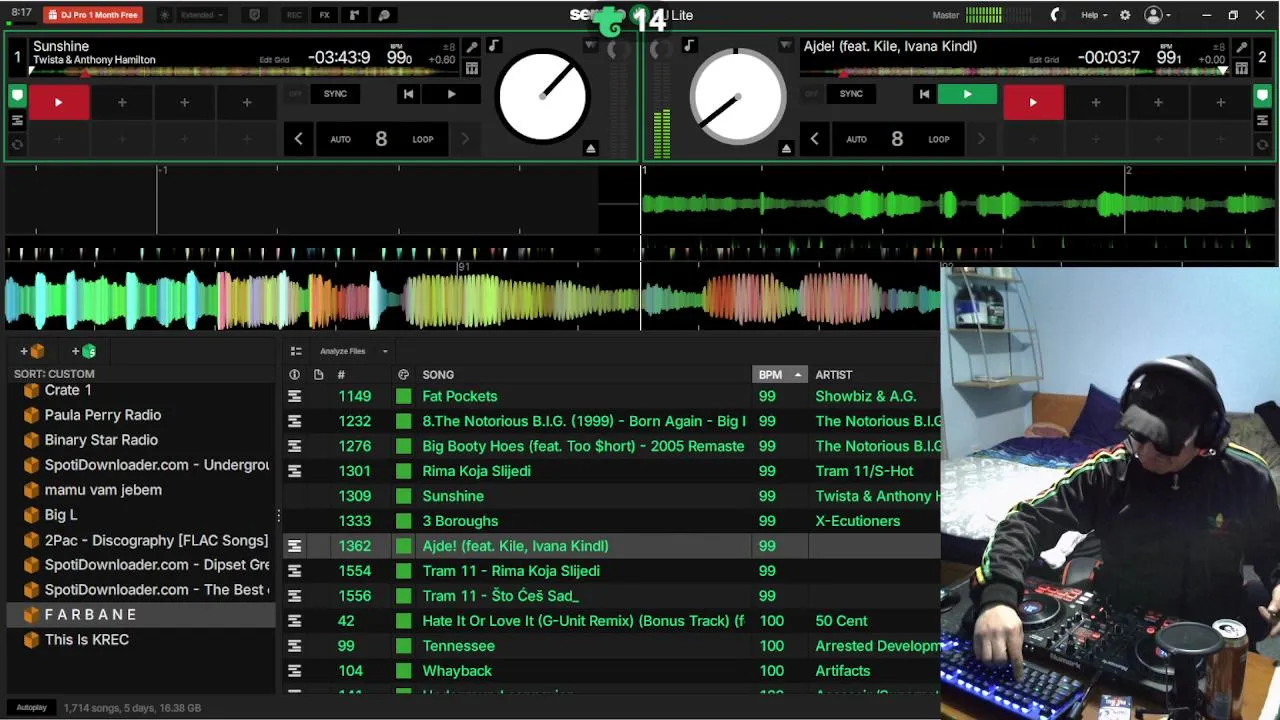
Task: Add a new smart crate
Action: pos(84,351)
